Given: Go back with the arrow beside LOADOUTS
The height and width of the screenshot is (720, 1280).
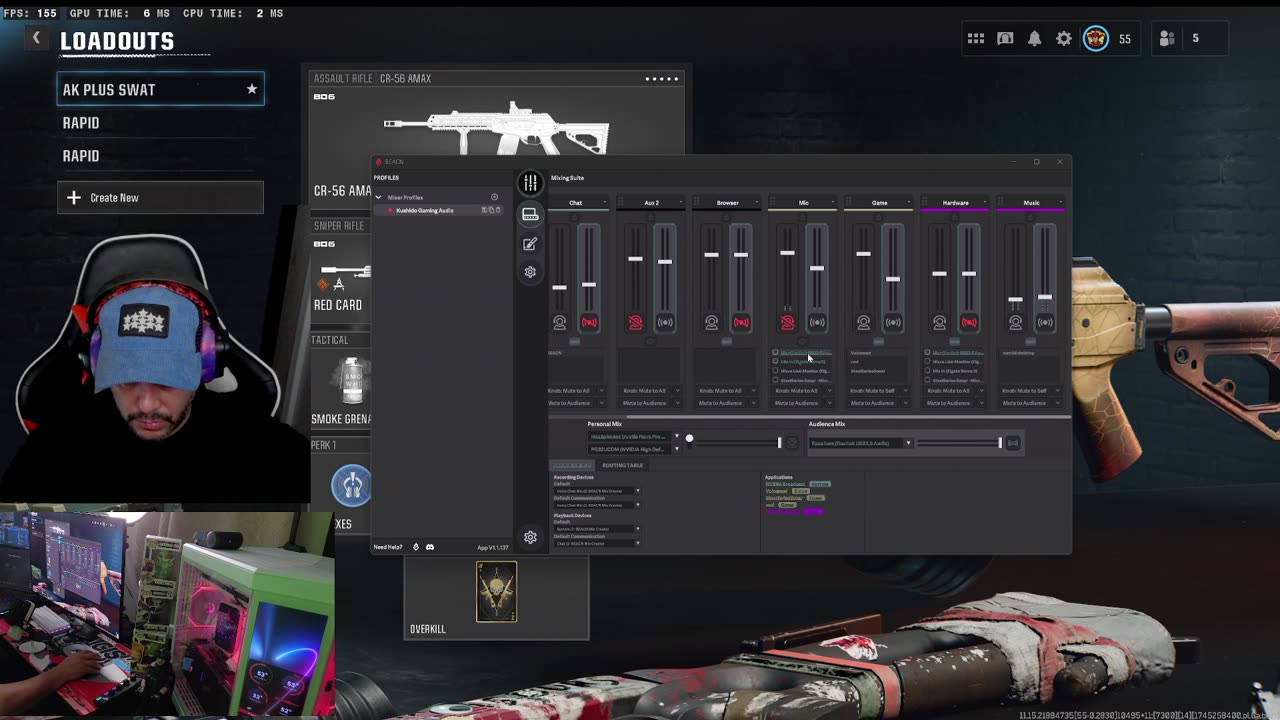Looking at the screenshot, I should [36, 38].
